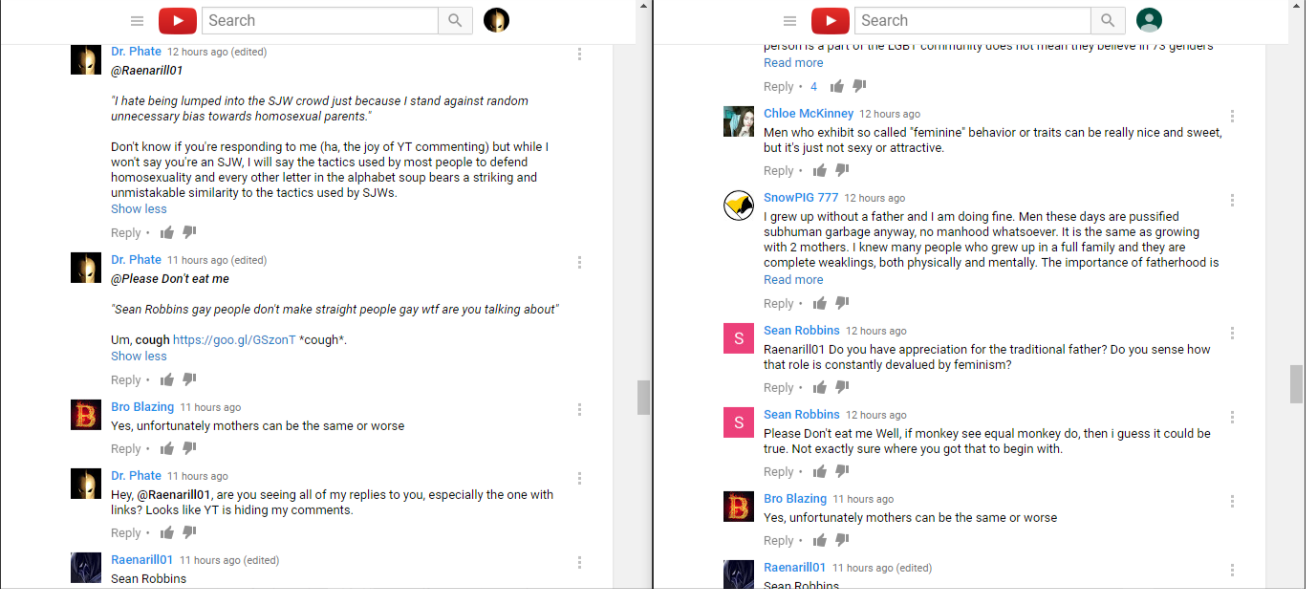The width and height of the screenshot is (1306, 589).
Task: Focus the Search field in left window
Action: click(320, 21)
